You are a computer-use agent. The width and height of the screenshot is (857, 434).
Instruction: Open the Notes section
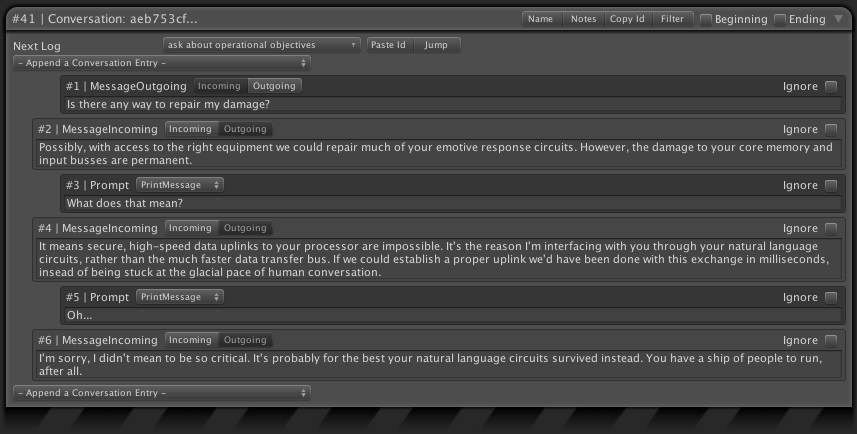[583, 19]
